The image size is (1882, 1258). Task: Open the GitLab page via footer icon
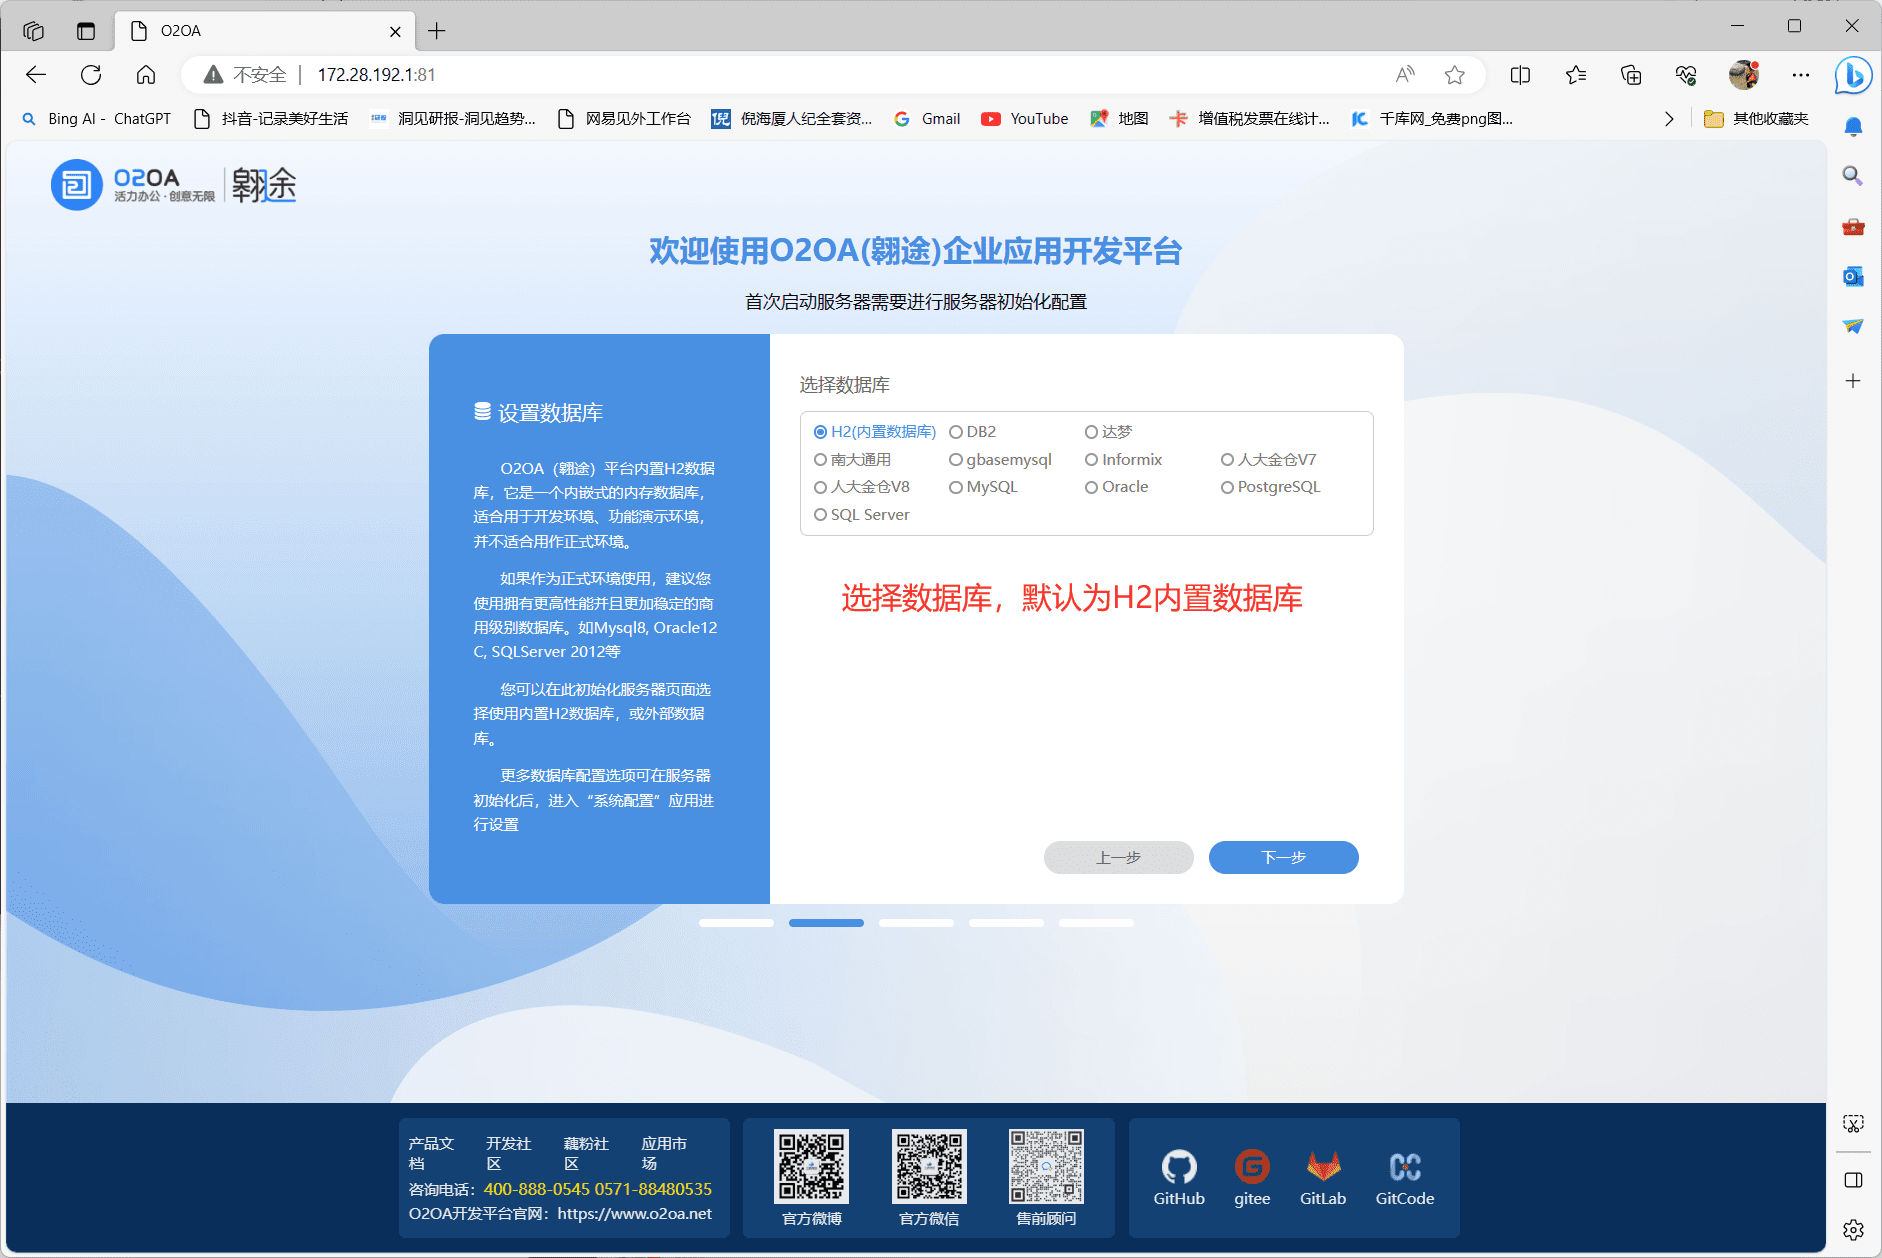1323,1168
